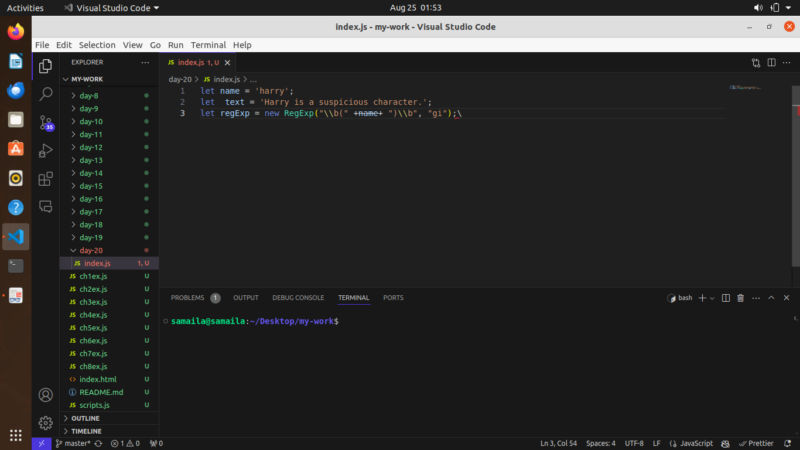Close the index.js editor tab

[228, 63]
